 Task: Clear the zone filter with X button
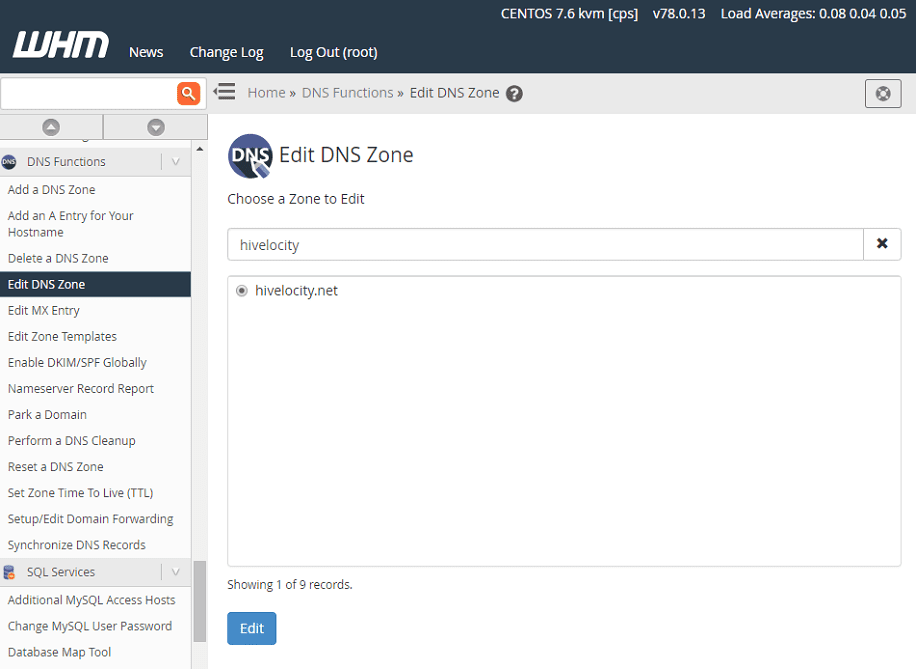point(882,244)
